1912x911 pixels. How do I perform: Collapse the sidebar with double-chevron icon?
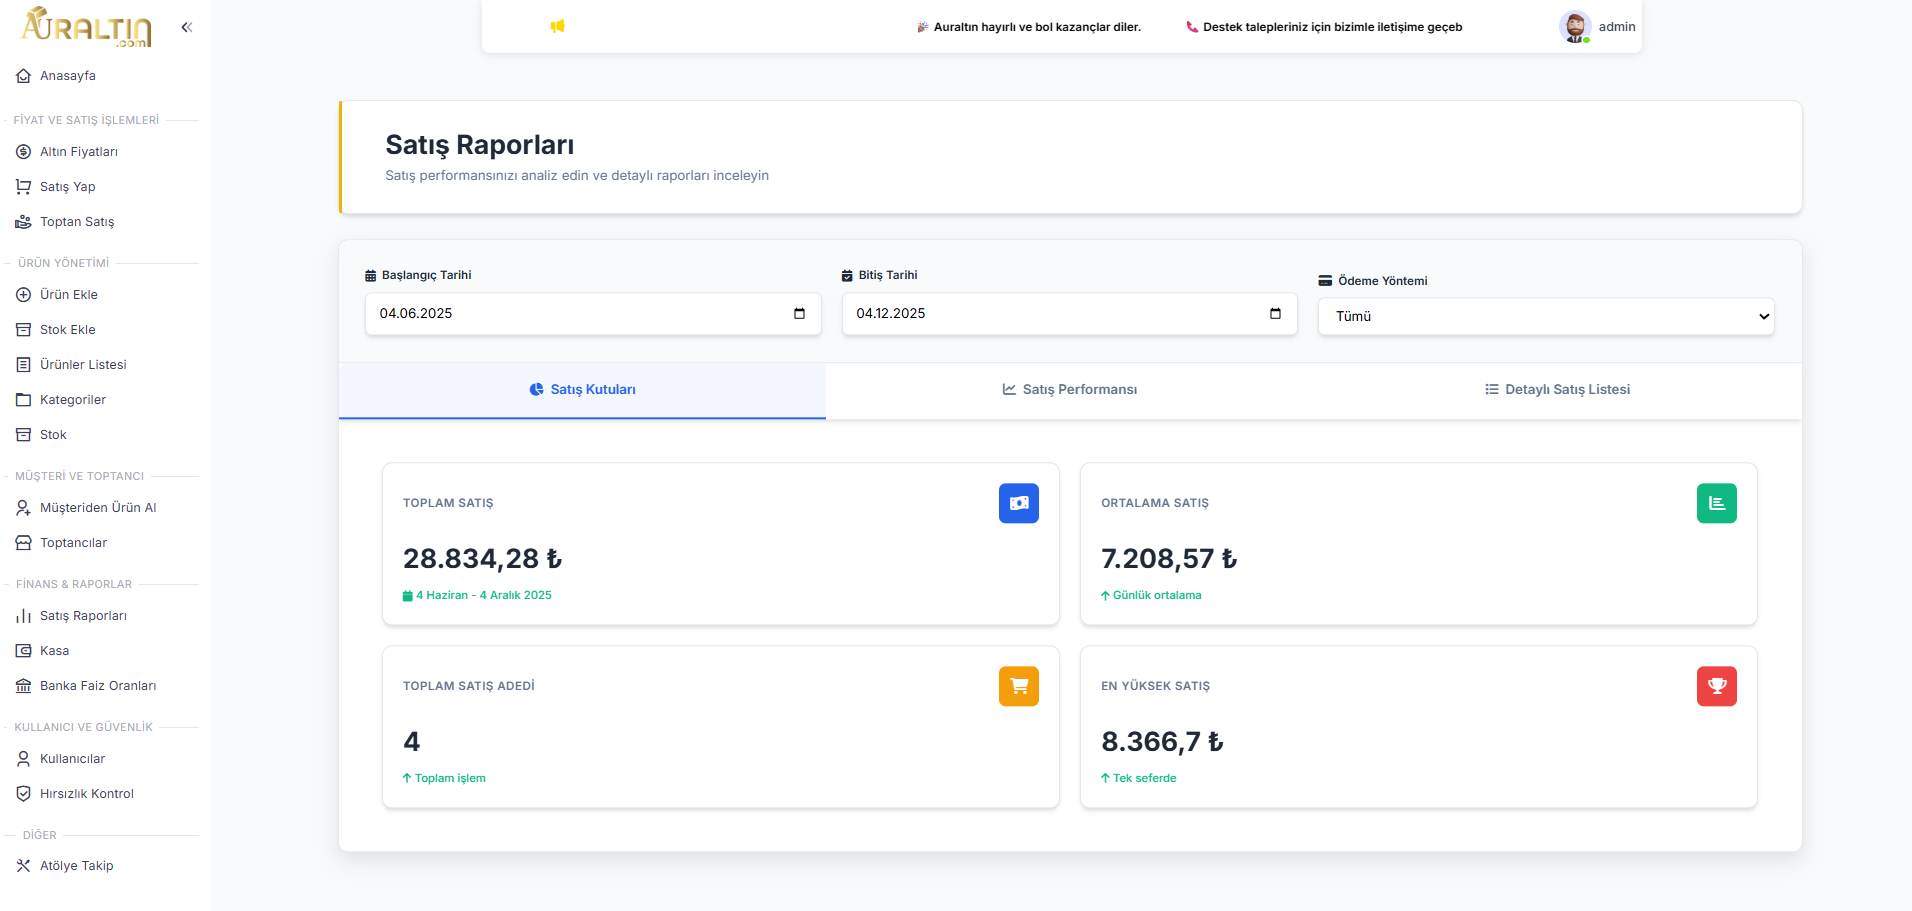pos(186,27)
